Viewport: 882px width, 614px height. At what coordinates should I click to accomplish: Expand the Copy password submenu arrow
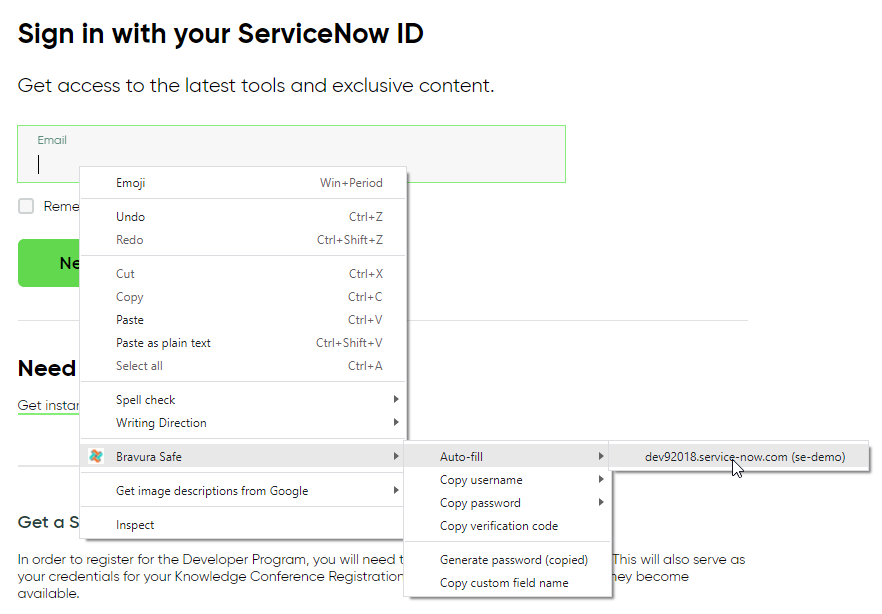(x=601, y=503)
